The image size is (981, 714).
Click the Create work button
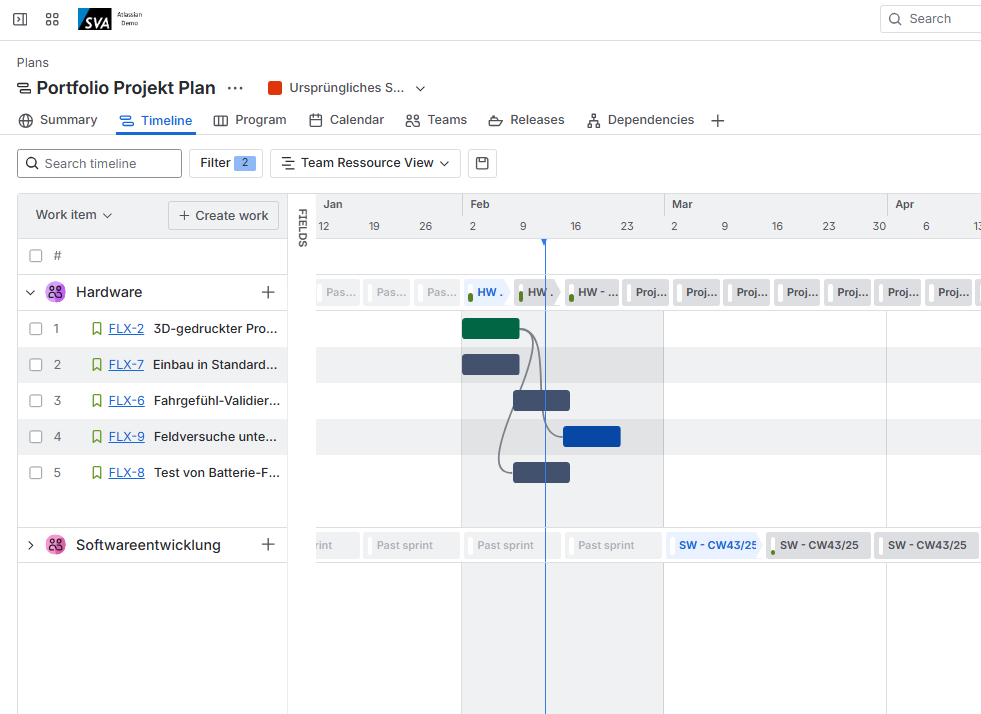tap(223, 215)
